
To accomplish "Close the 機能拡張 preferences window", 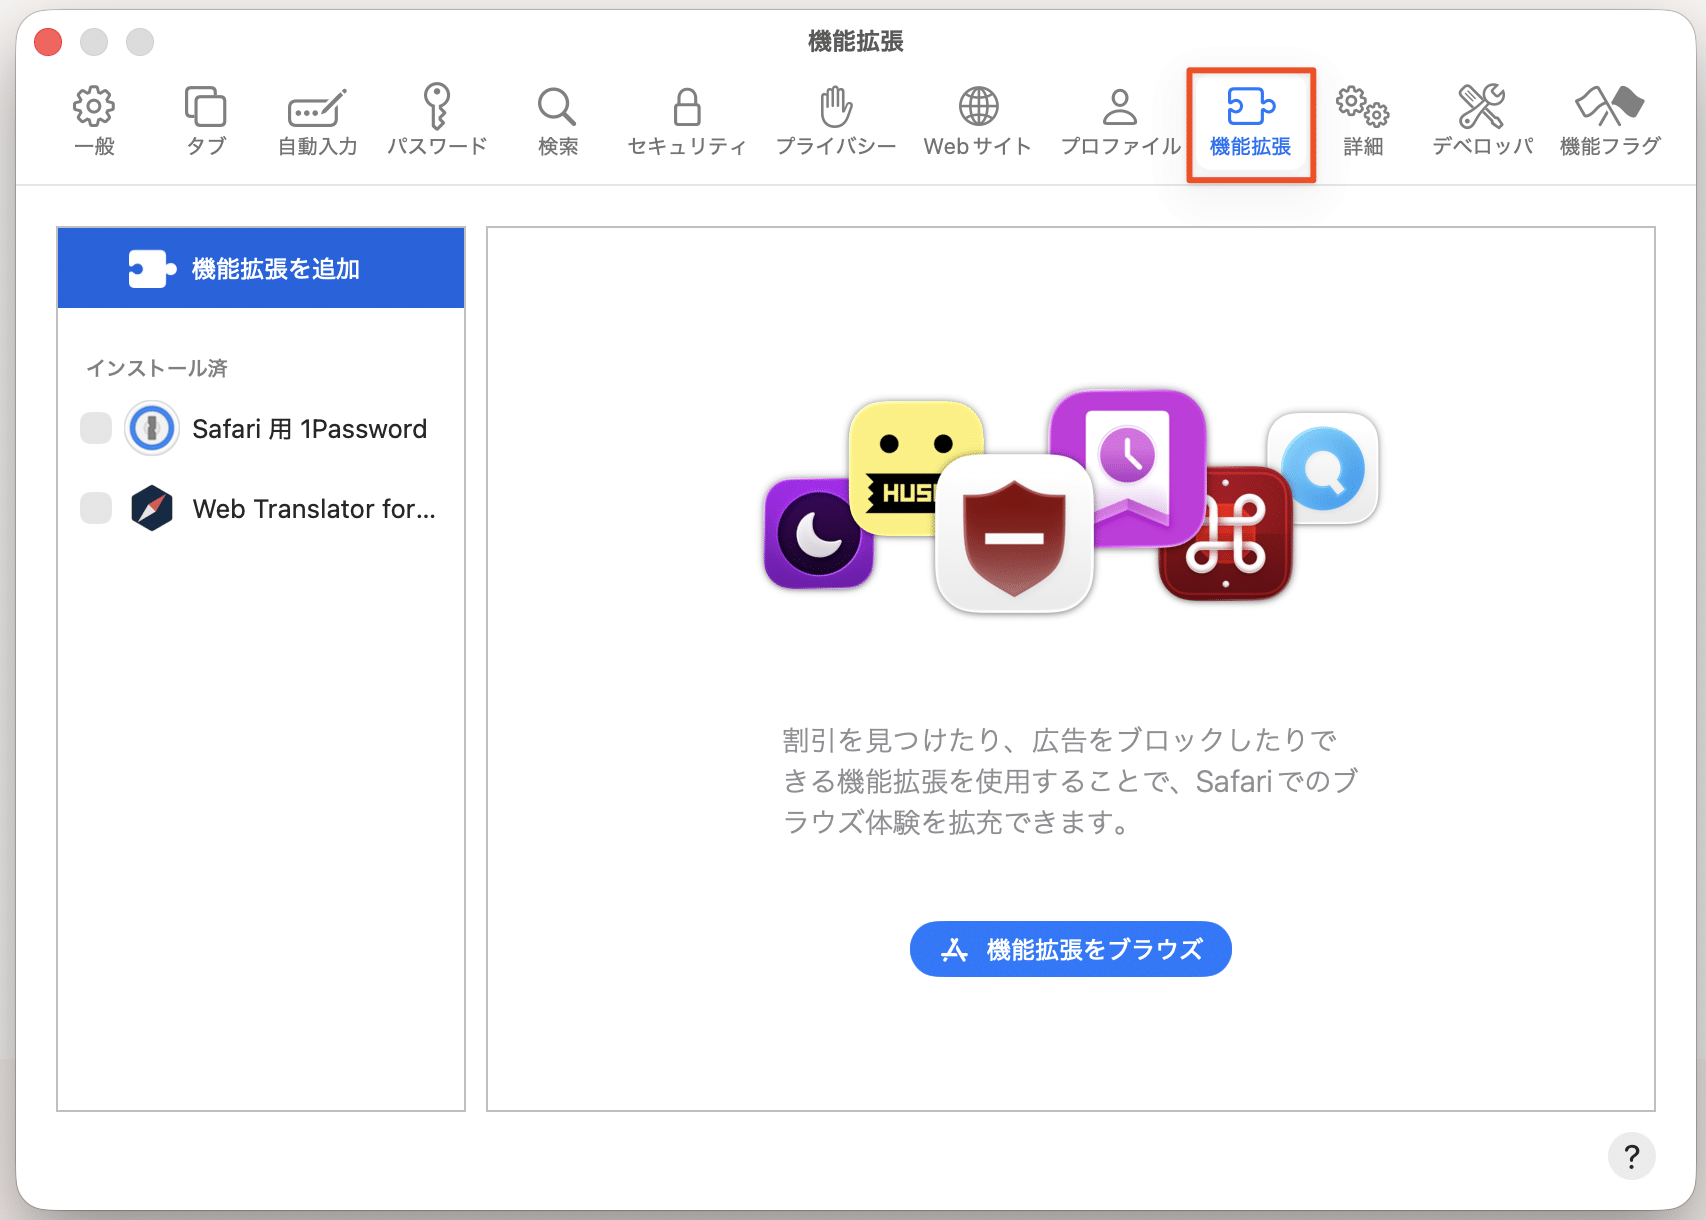I will click(48, 42).
